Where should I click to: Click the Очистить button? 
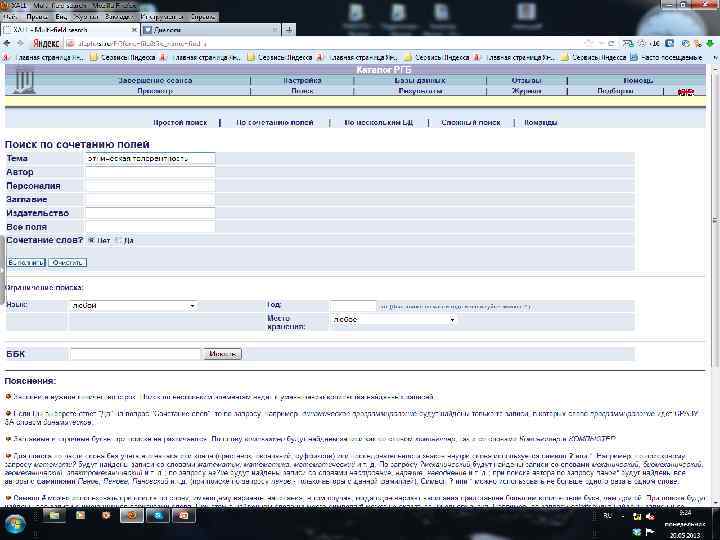(68, 263)
